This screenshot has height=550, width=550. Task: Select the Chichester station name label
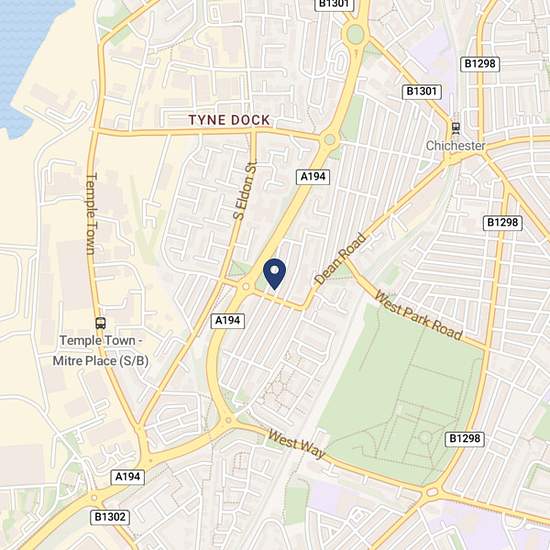(455, 146)
